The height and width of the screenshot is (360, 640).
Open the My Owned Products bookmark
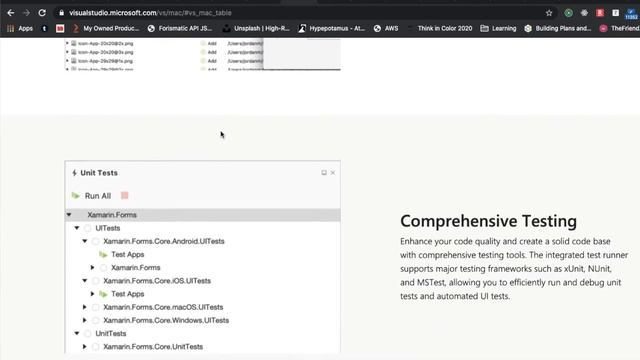[106, 29]
